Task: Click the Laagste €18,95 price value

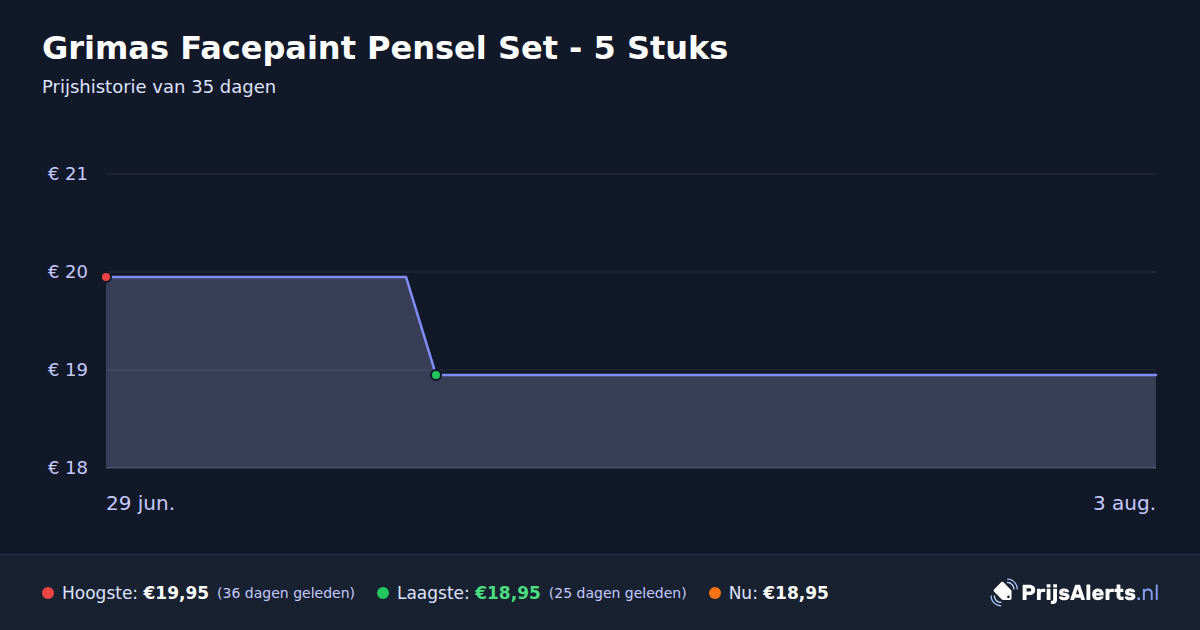Action: click(508, 593)
